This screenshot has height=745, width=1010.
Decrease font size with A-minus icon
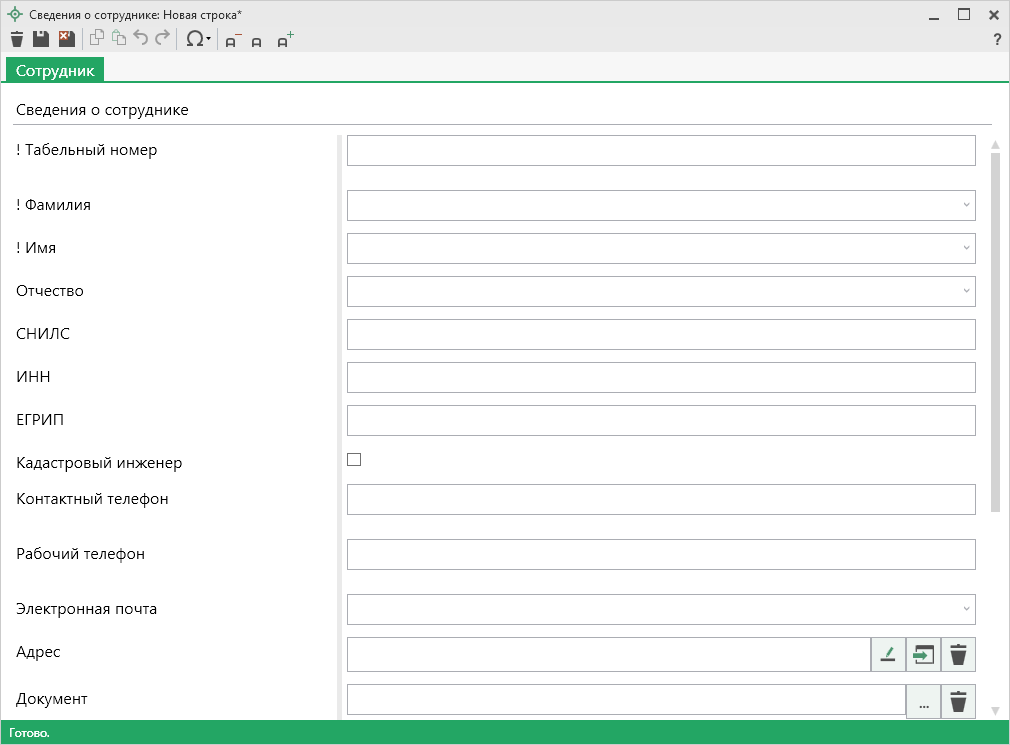pyautogui.click(x=232, y=41)
